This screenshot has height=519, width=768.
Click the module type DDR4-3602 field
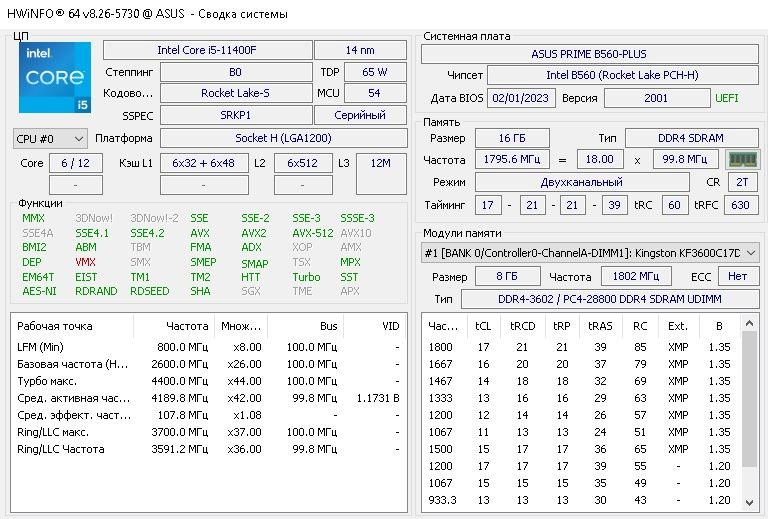pyautogui.click(x=610, y=299)
